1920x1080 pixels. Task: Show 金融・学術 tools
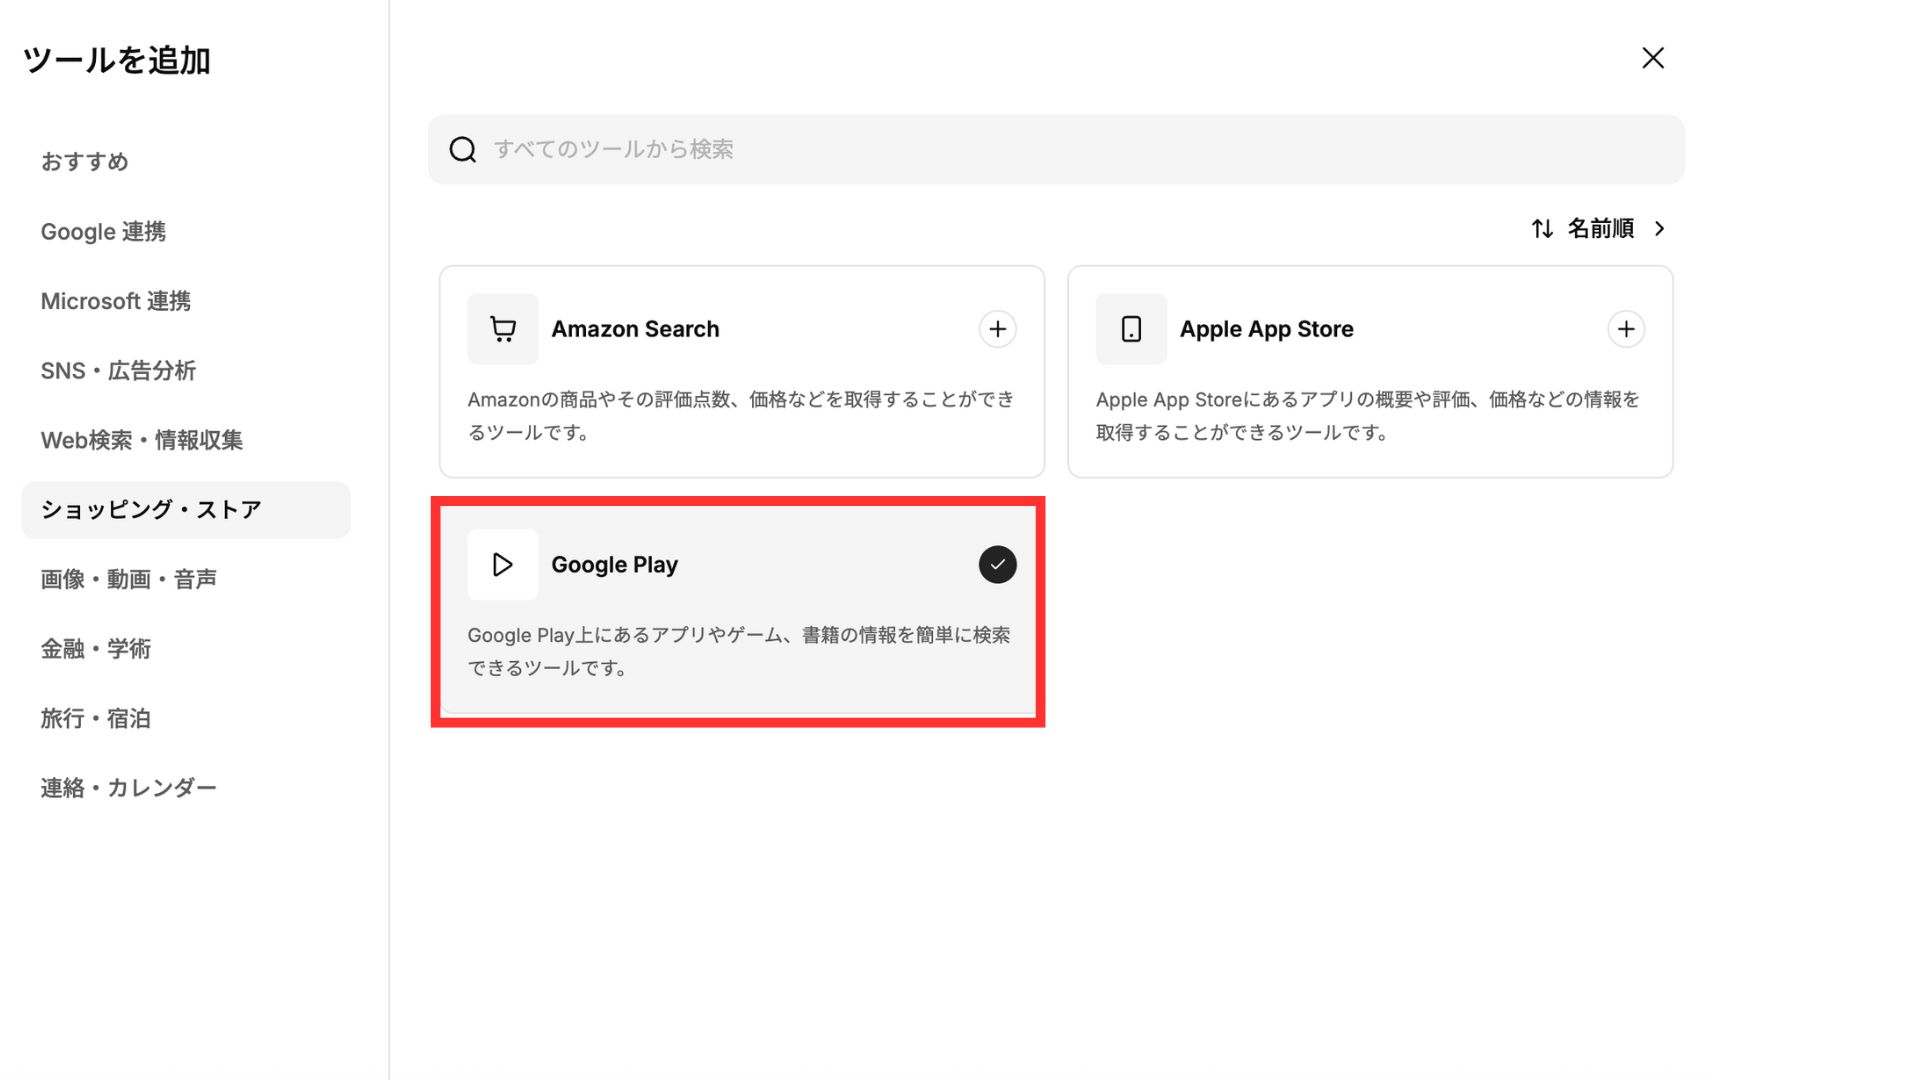96,649
